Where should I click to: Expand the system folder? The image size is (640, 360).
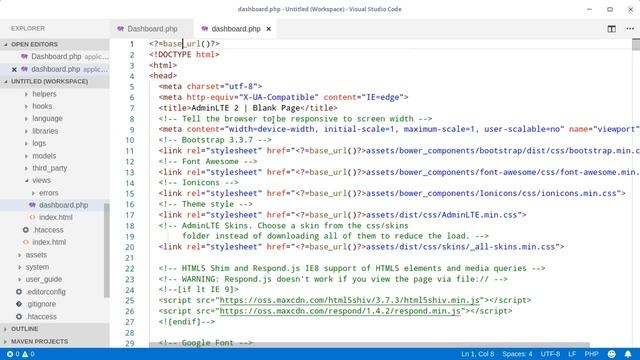(x=37, y=267)
